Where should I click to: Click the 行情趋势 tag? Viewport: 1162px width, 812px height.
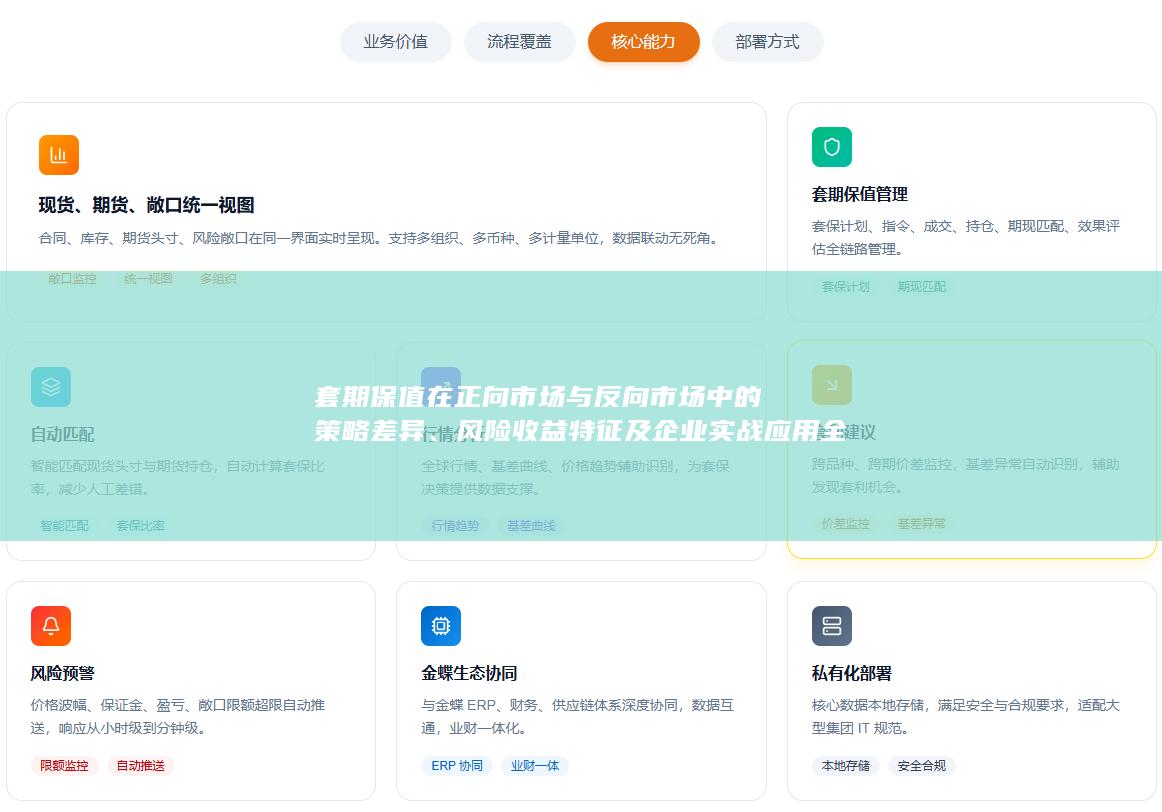click(456, 526)
